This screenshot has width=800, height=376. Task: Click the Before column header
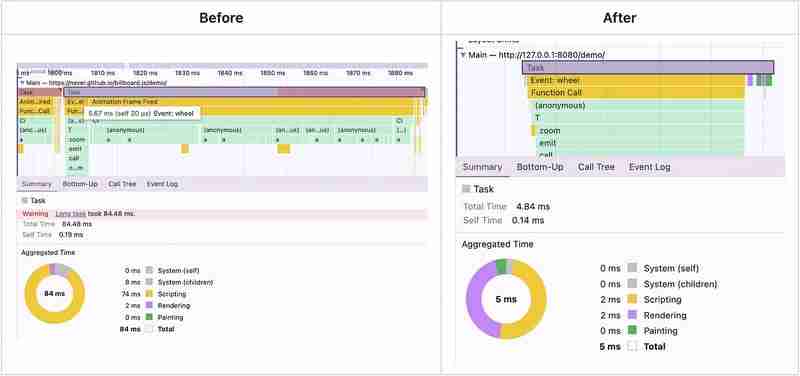coord(221,18)
